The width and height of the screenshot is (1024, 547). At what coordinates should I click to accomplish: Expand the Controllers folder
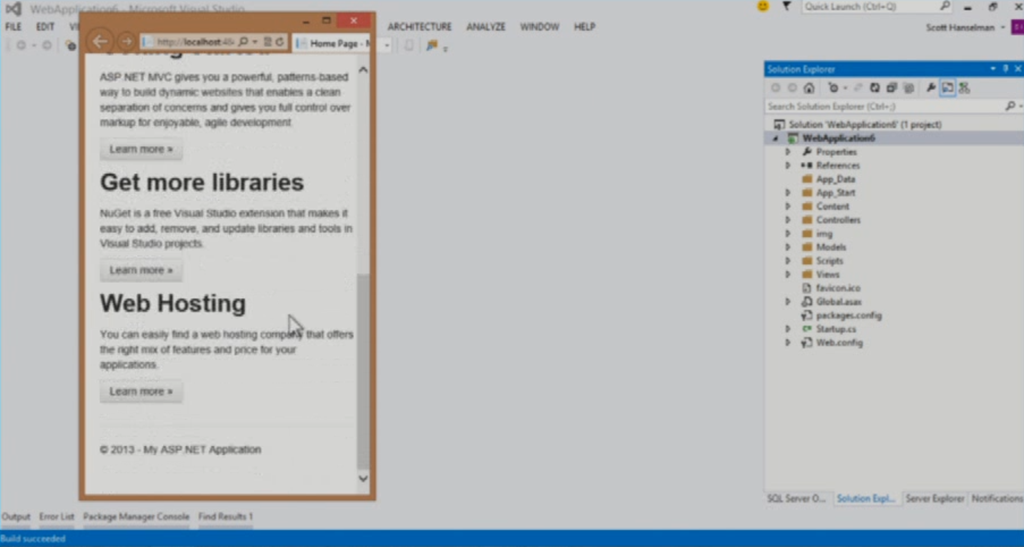[x=788, y=220]
